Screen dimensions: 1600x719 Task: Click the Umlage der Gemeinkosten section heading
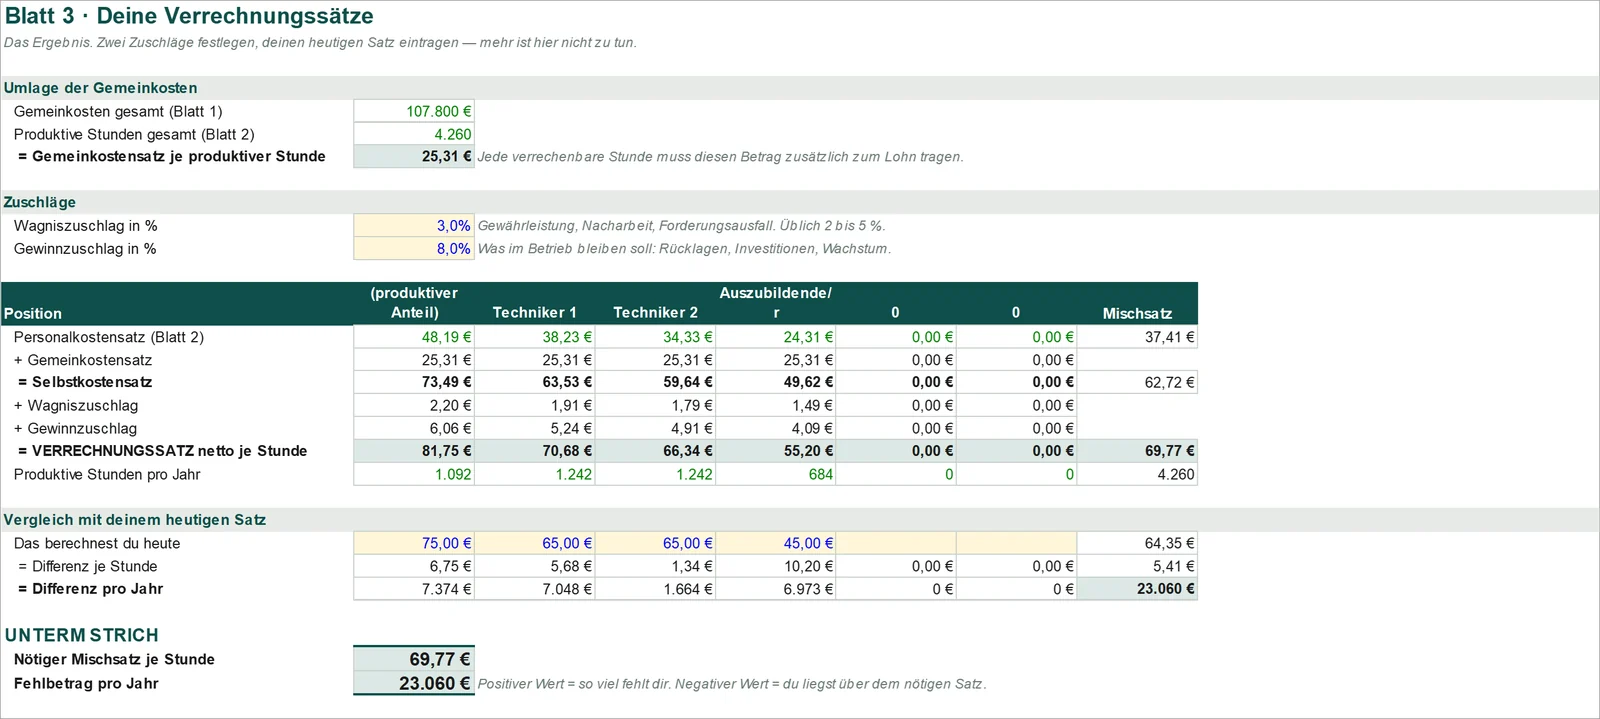[x=100, y=88]
